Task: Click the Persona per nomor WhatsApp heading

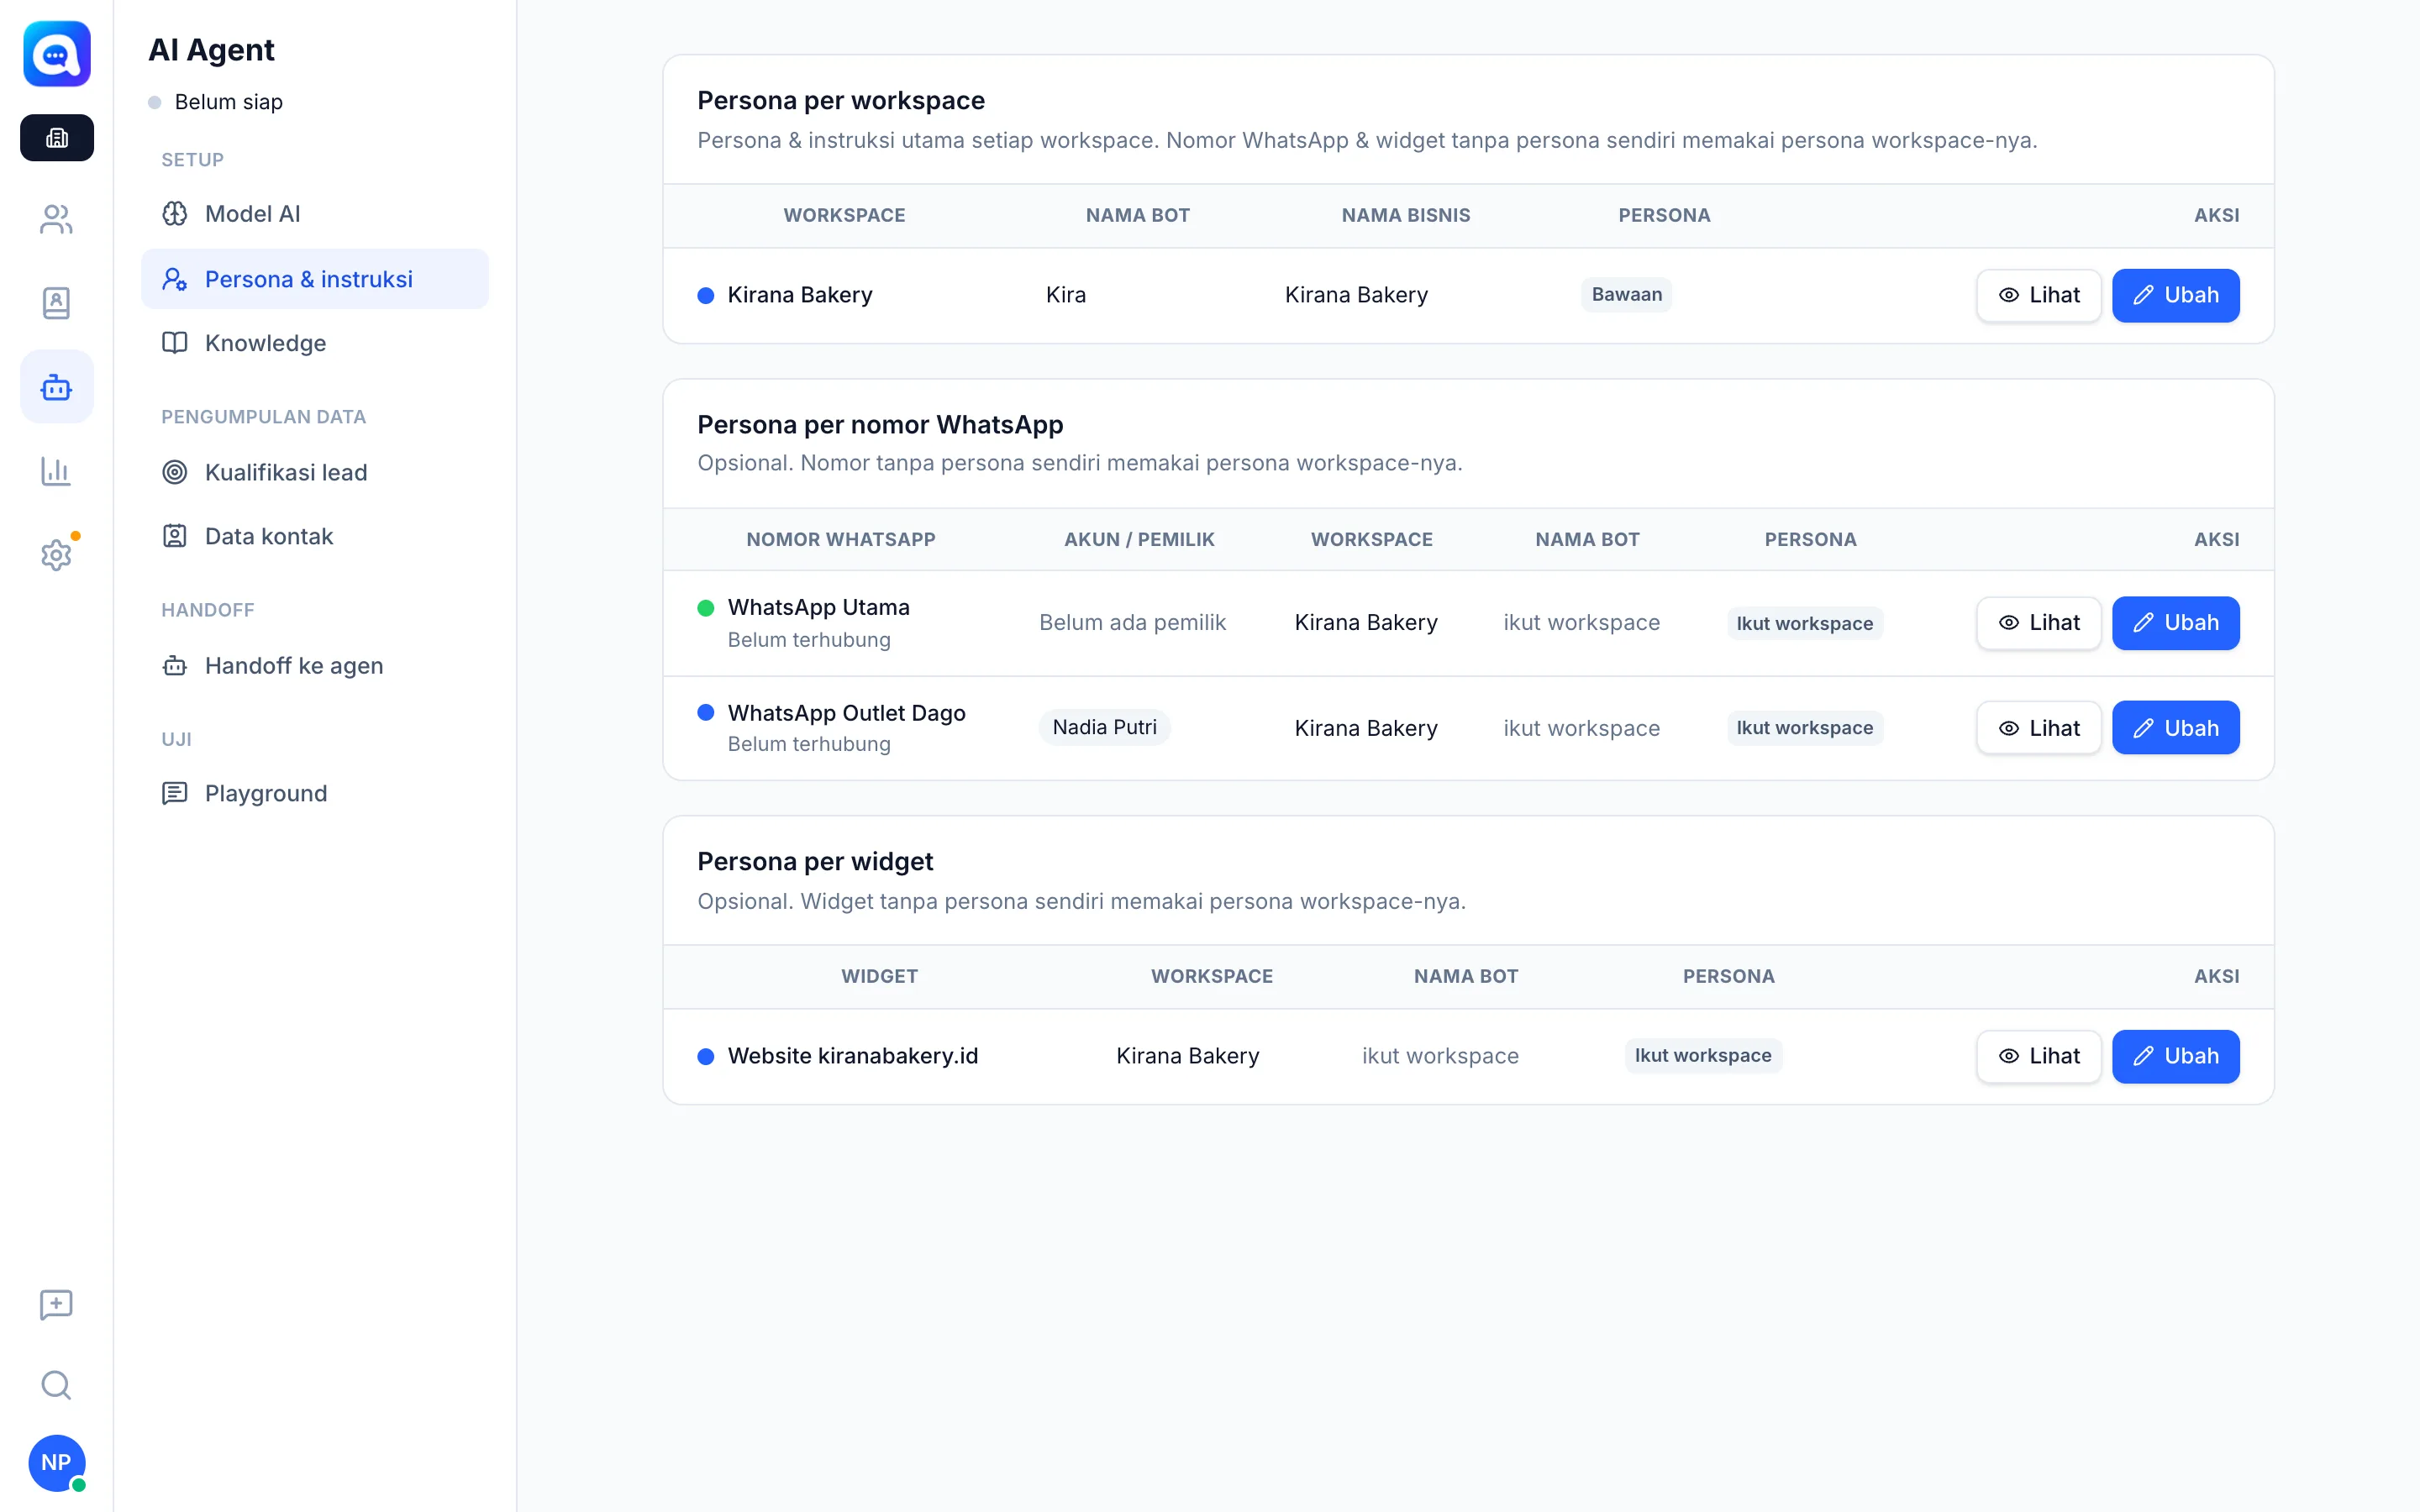Action: coord(879,425)
